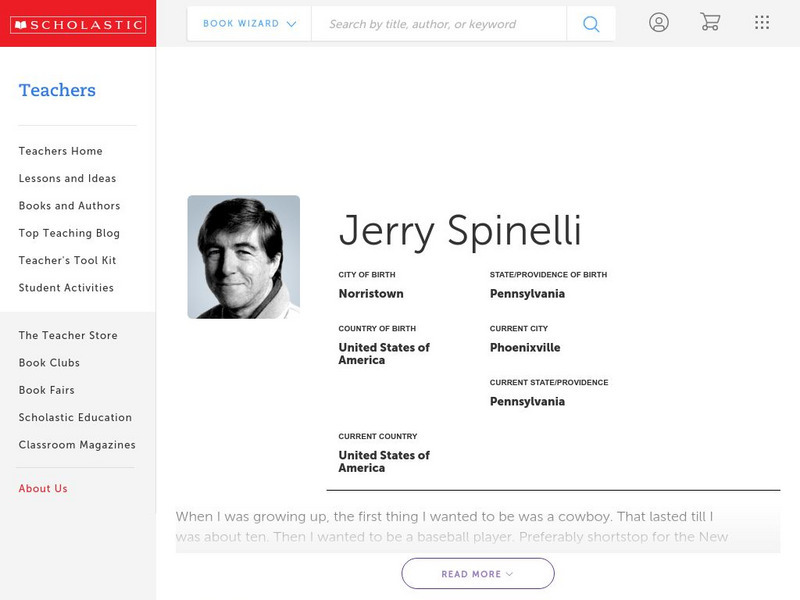Click the search magnifier icon
Screen dimensions: 800x600
coord(591,24)
